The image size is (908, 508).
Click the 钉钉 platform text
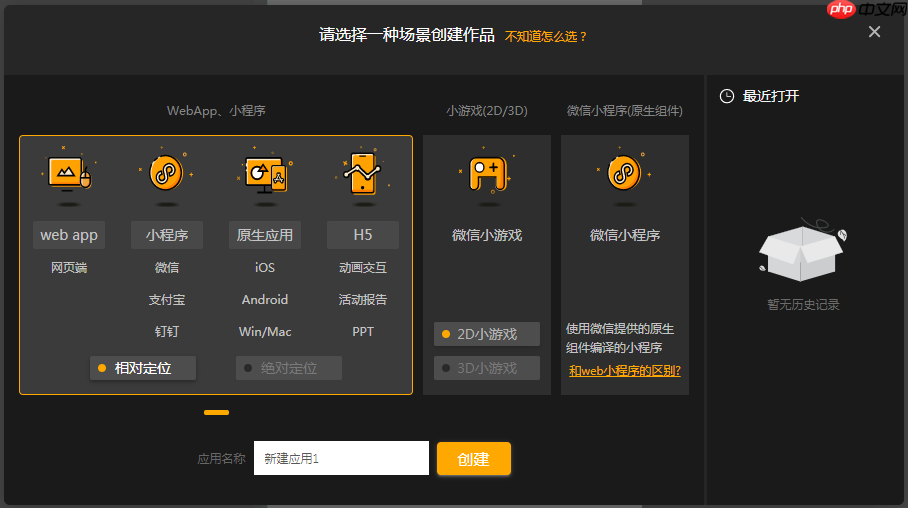[x=167, y=332]
